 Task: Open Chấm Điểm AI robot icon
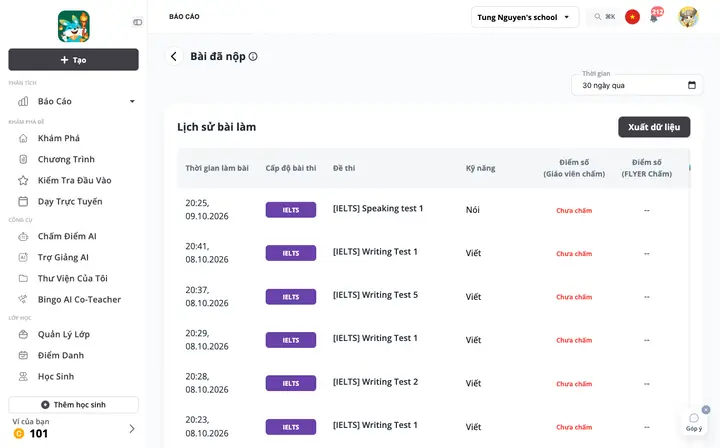23,236
